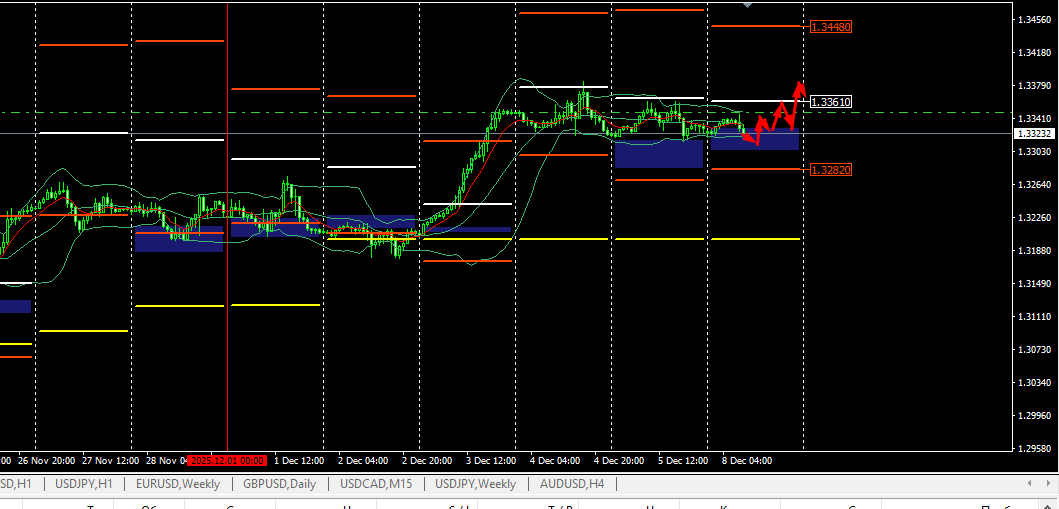
Task: Select the blue rectangle above 28 Nov
Action: [179, 240]
